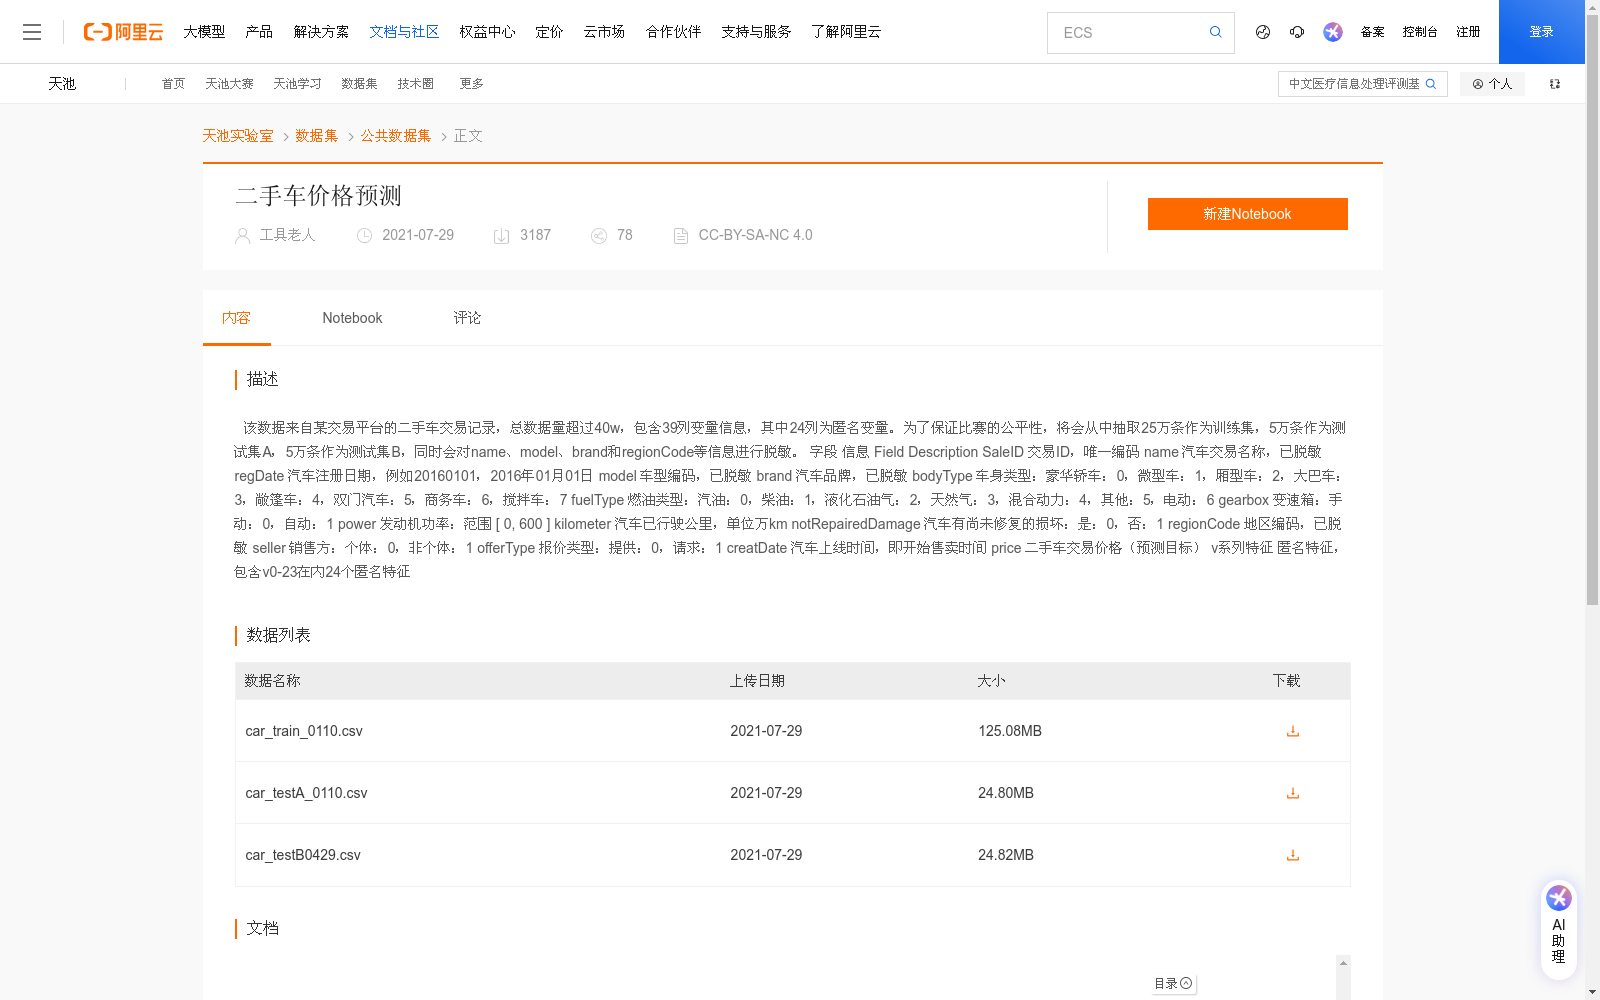
Task: Open the 了解阿里云 menu item
Action: [846, 32]
